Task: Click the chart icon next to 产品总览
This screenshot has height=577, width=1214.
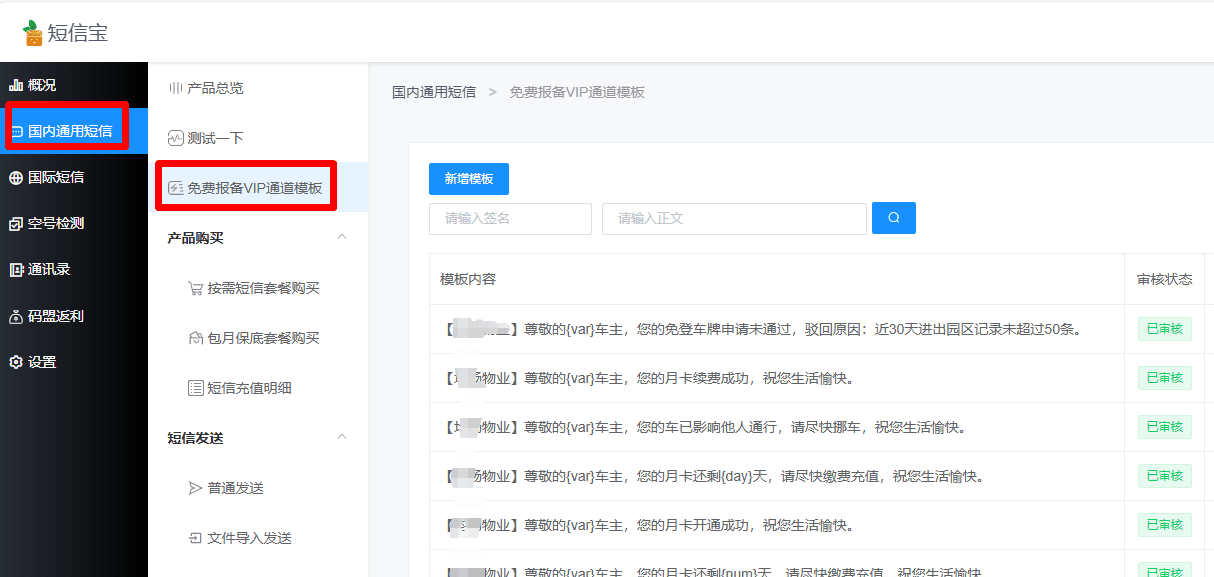Action: (x=176, y=87)
